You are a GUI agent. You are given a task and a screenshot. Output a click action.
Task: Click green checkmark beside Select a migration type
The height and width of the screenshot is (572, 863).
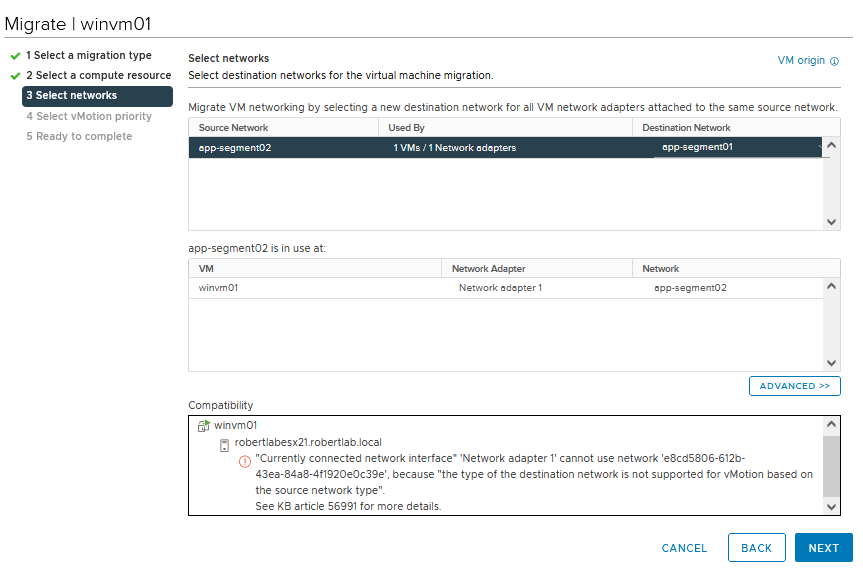coord(15,56)
